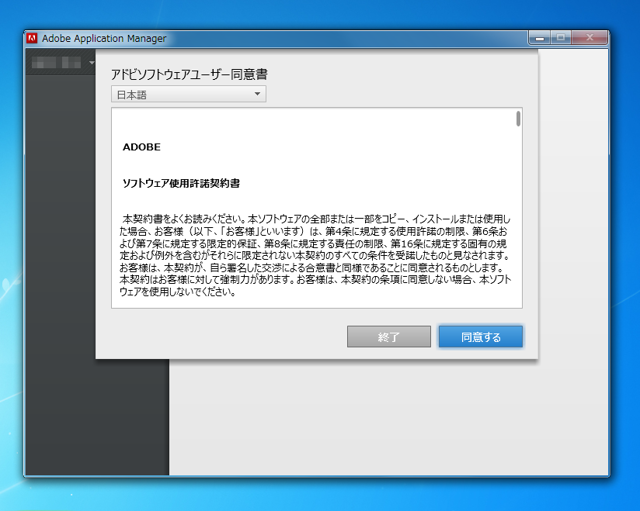Click the Adobe icon in title bar
The height and width of the screenshot is (511, 640).
point(31,38)
